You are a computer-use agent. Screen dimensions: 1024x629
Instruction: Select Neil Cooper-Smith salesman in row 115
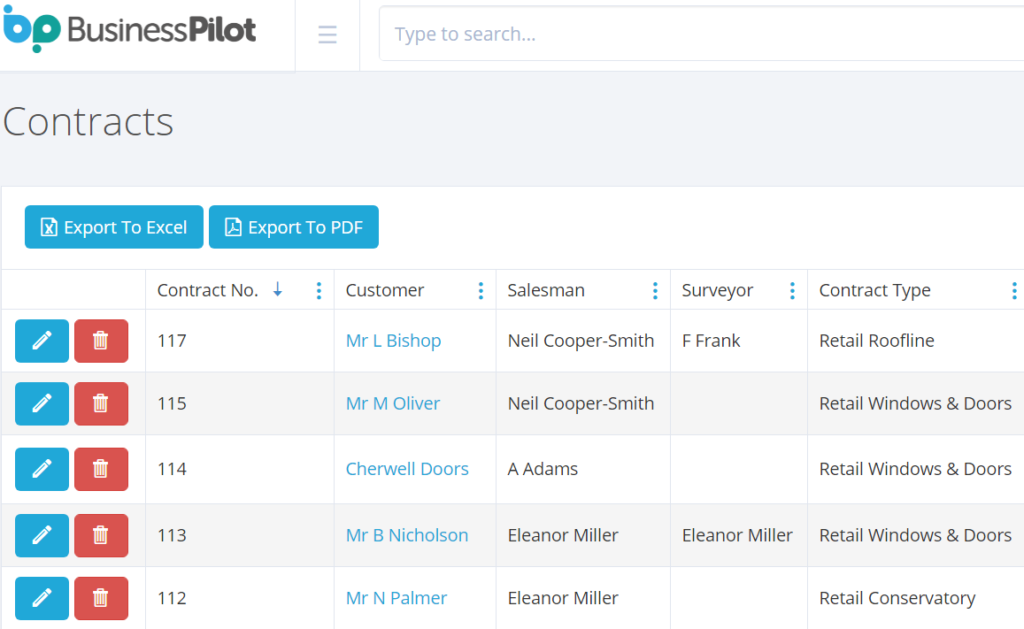click(x=581, y=403)
